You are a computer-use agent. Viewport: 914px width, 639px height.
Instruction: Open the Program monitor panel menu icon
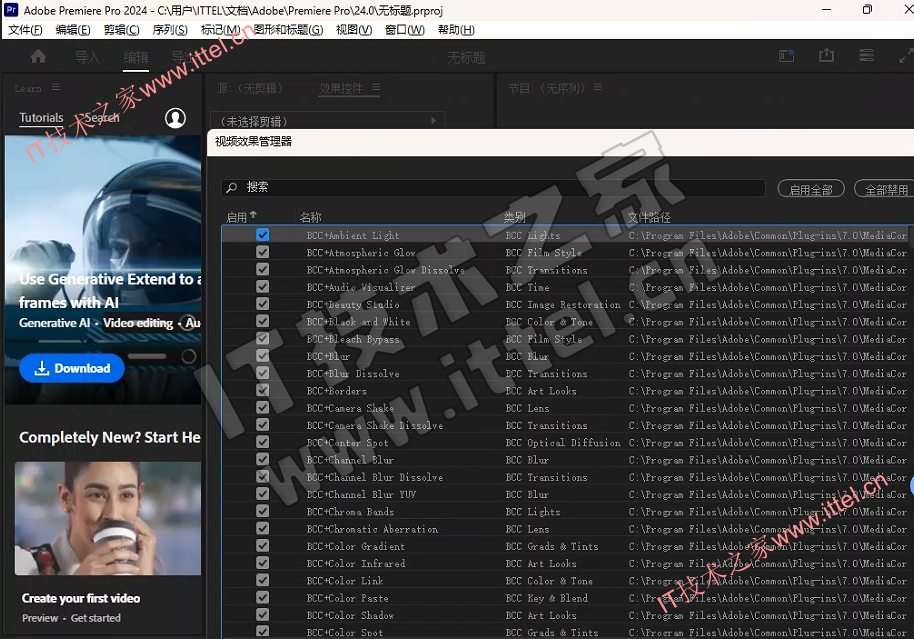[597, 87]
